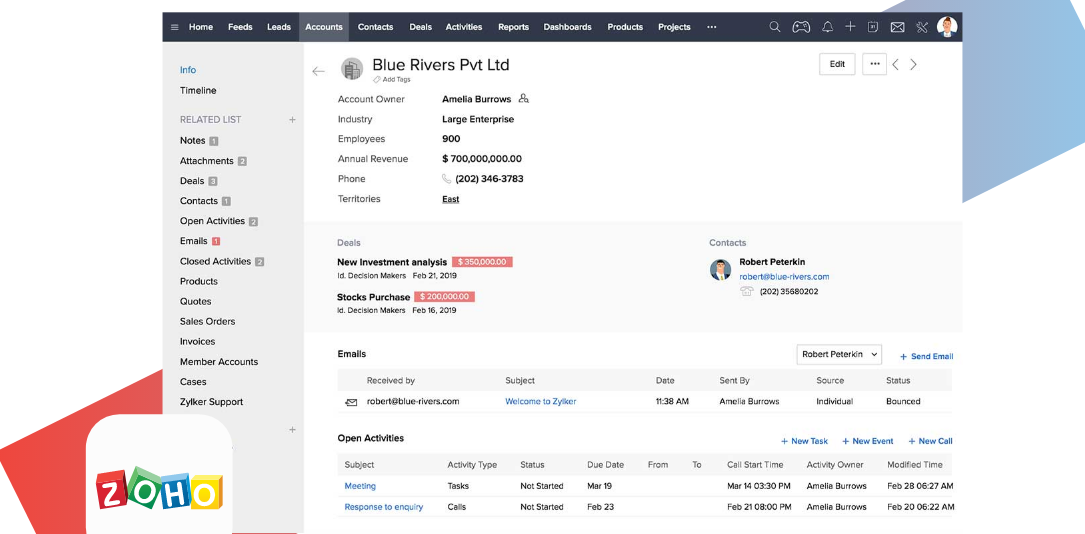This screenshot has height=534, width=1085.
Task: Click the New Event link
Action: pos(868,441)
